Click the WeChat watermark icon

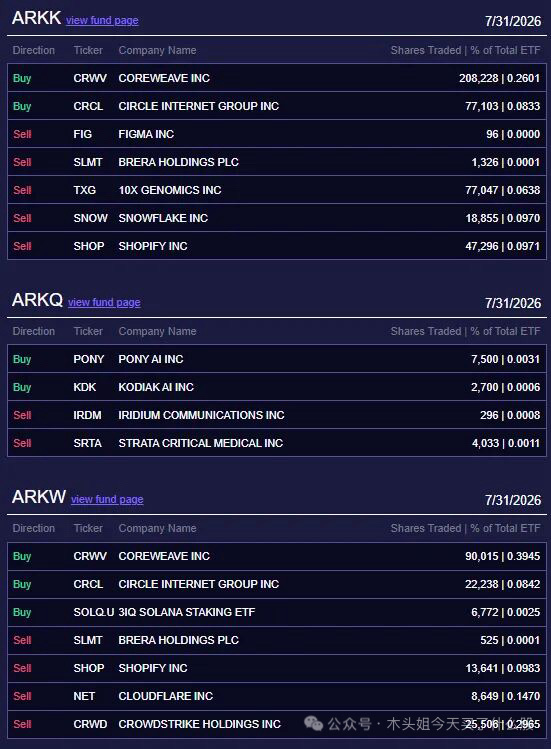coord(313,723)
